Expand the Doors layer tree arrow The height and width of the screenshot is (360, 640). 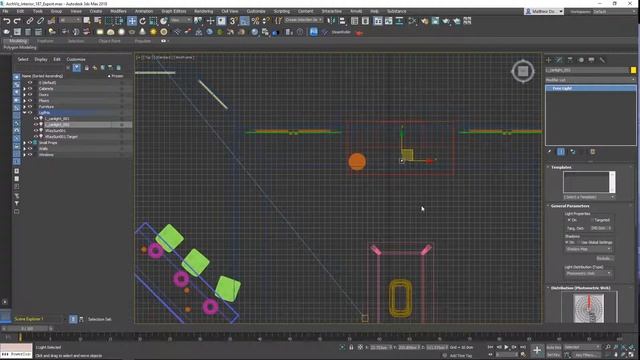pyautogui.click(x=24, y=95)
